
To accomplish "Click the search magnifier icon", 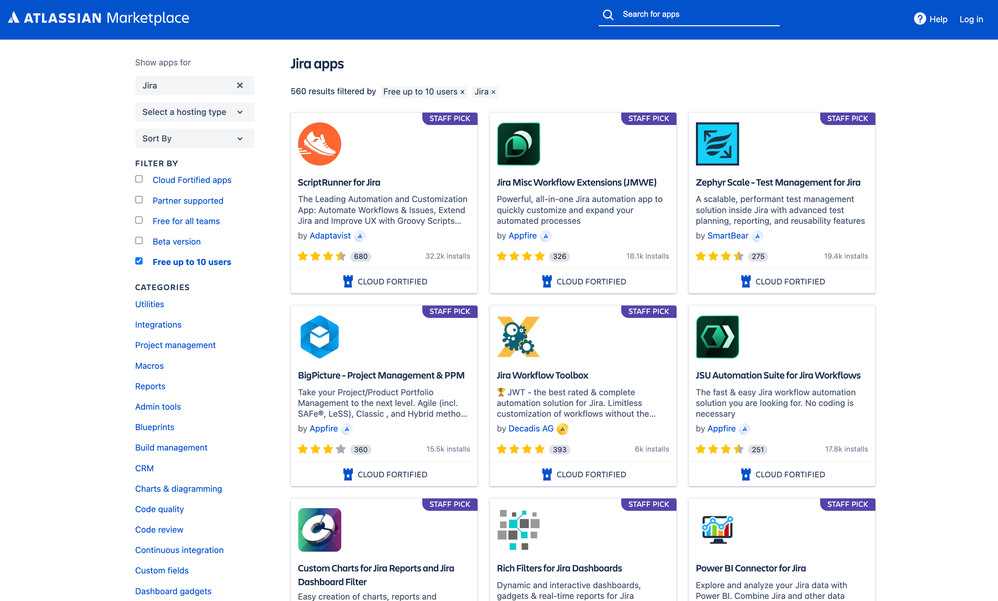I will tap(608, 15).
